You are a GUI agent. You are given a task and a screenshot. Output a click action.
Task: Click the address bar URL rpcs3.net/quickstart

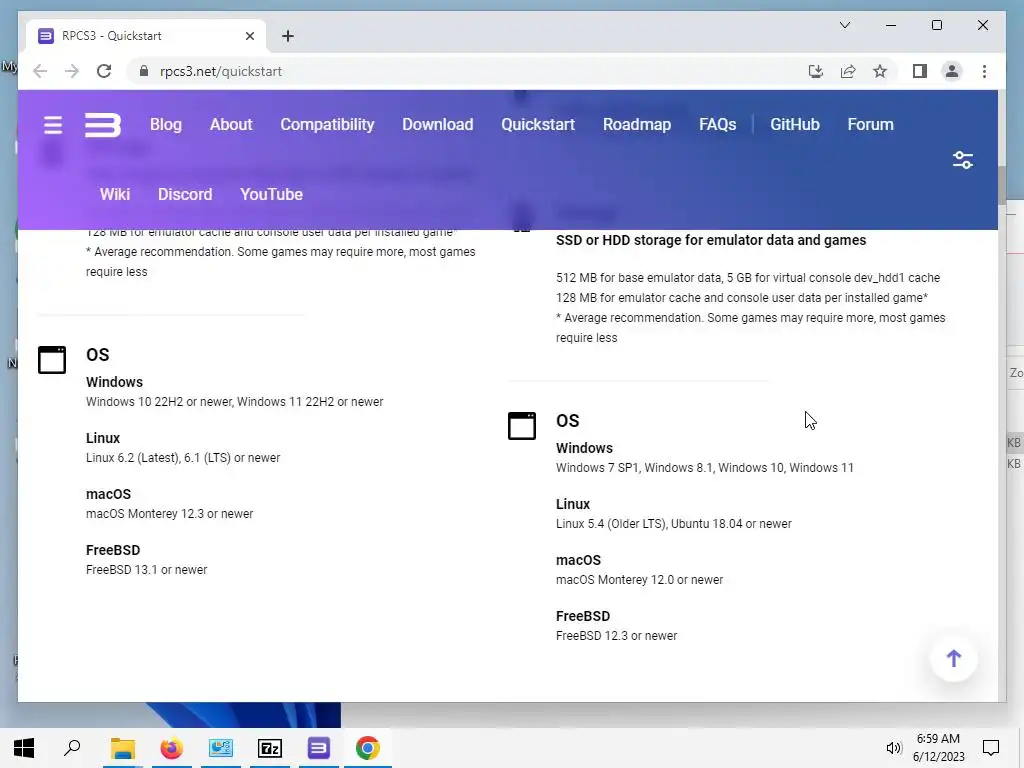click(221, 71)
